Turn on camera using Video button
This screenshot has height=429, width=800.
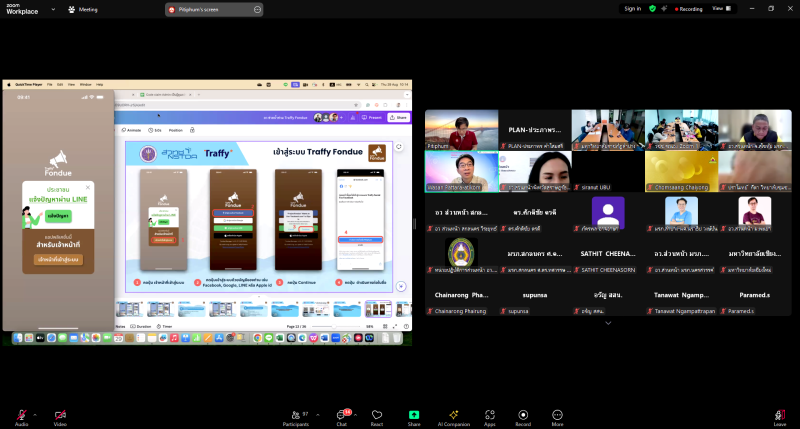[59, 414]
